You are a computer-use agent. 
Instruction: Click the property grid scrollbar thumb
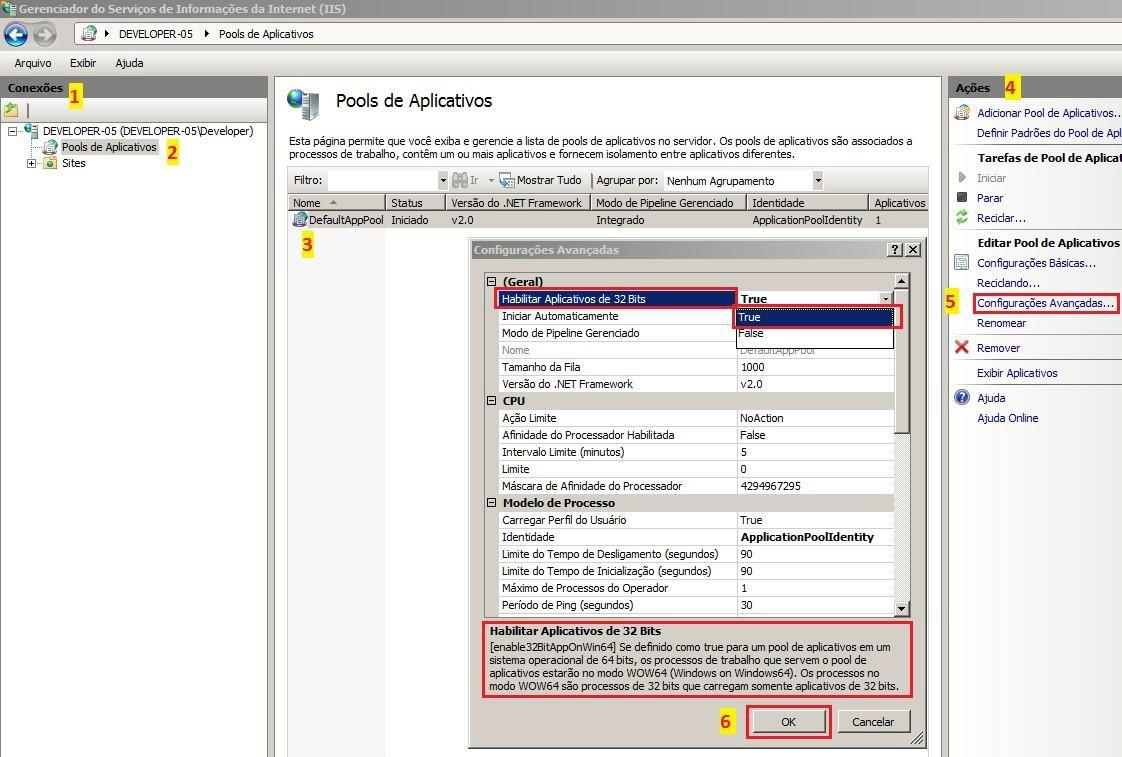pos(902,361)
